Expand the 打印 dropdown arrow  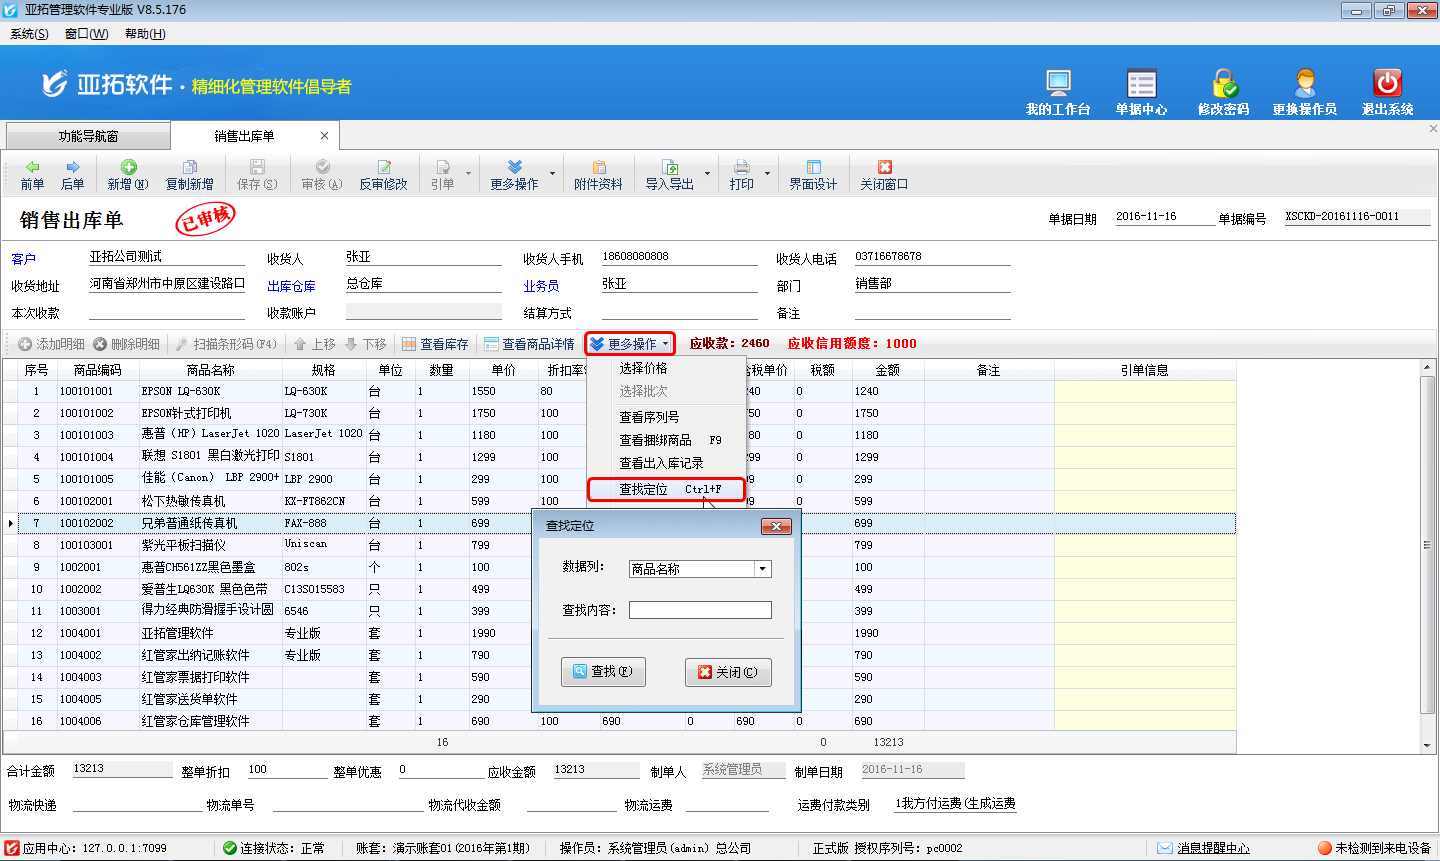768,174
